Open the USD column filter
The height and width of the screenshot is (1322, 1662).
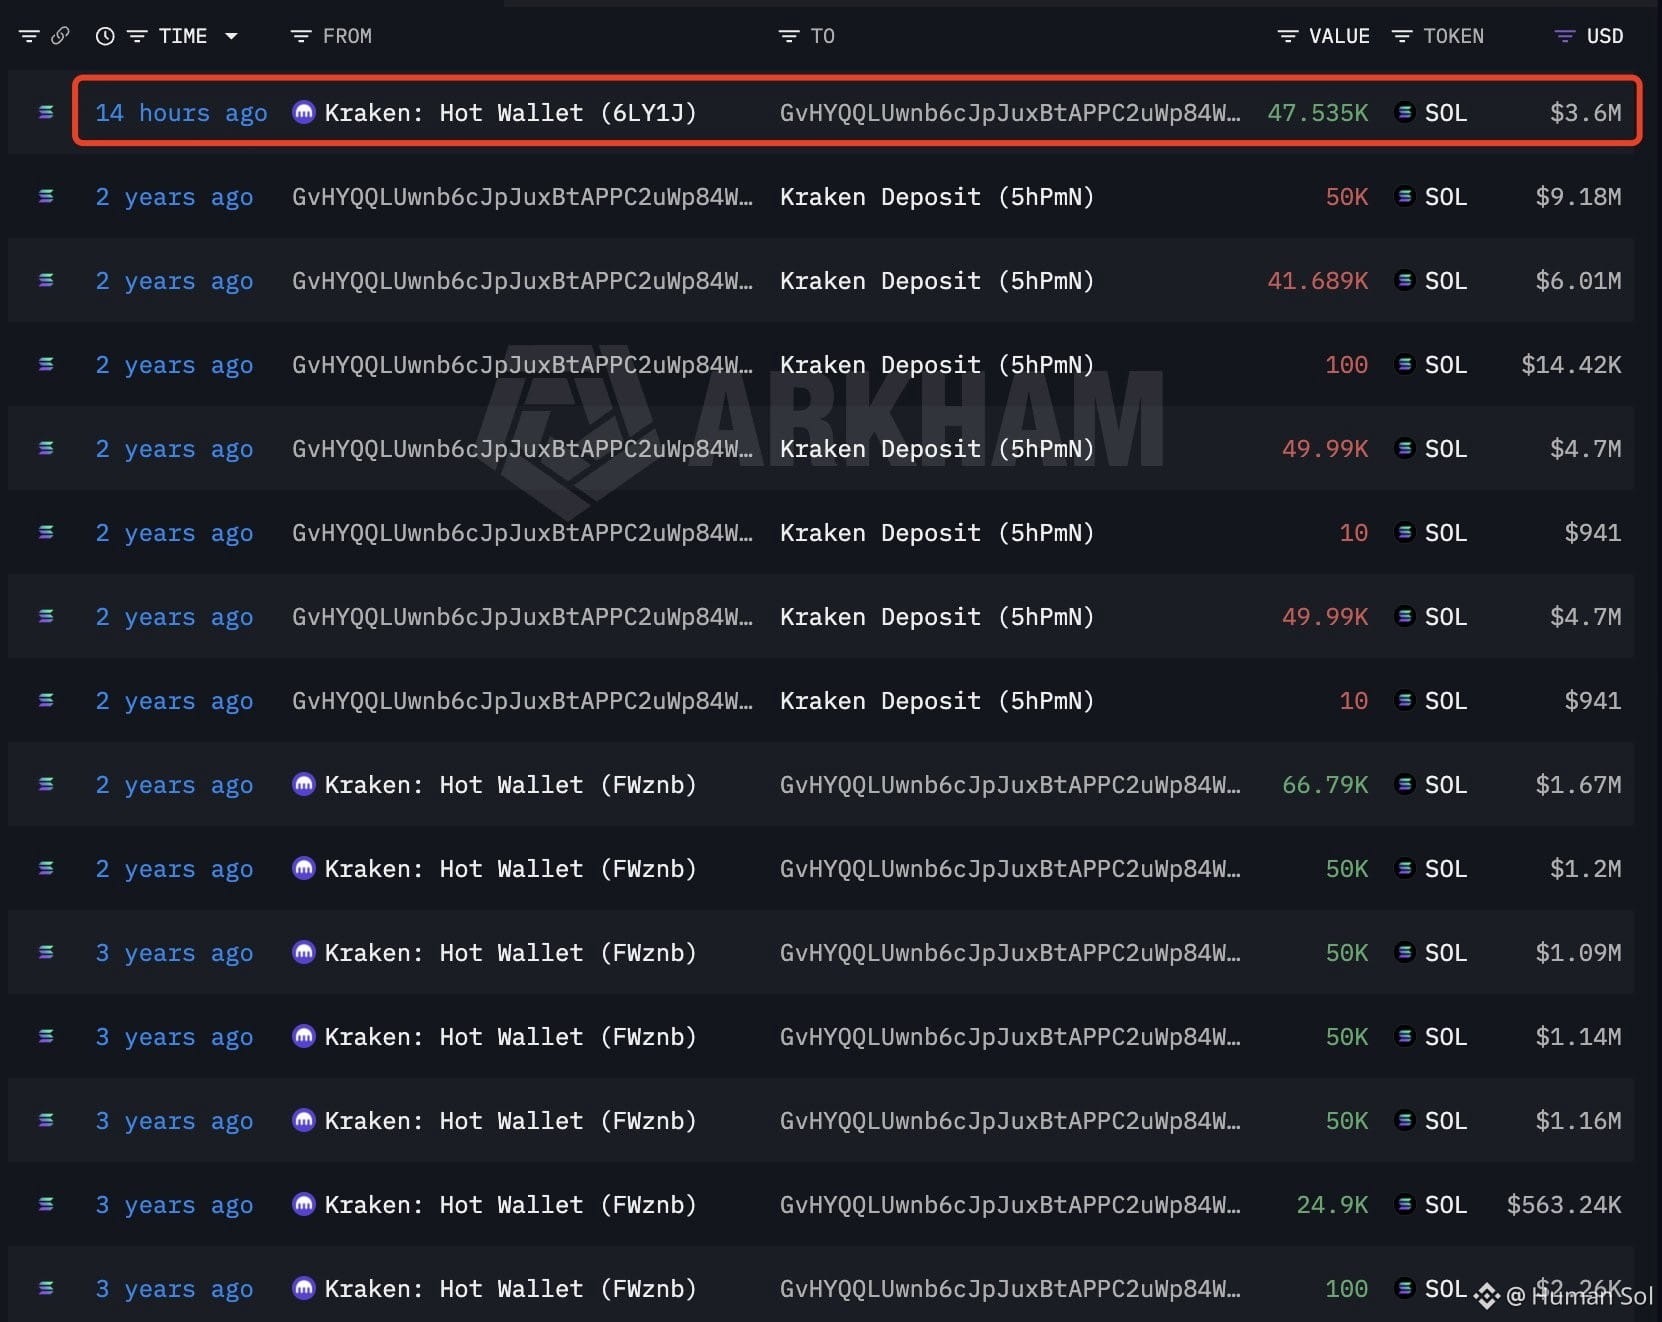[x=1565, y=36]
